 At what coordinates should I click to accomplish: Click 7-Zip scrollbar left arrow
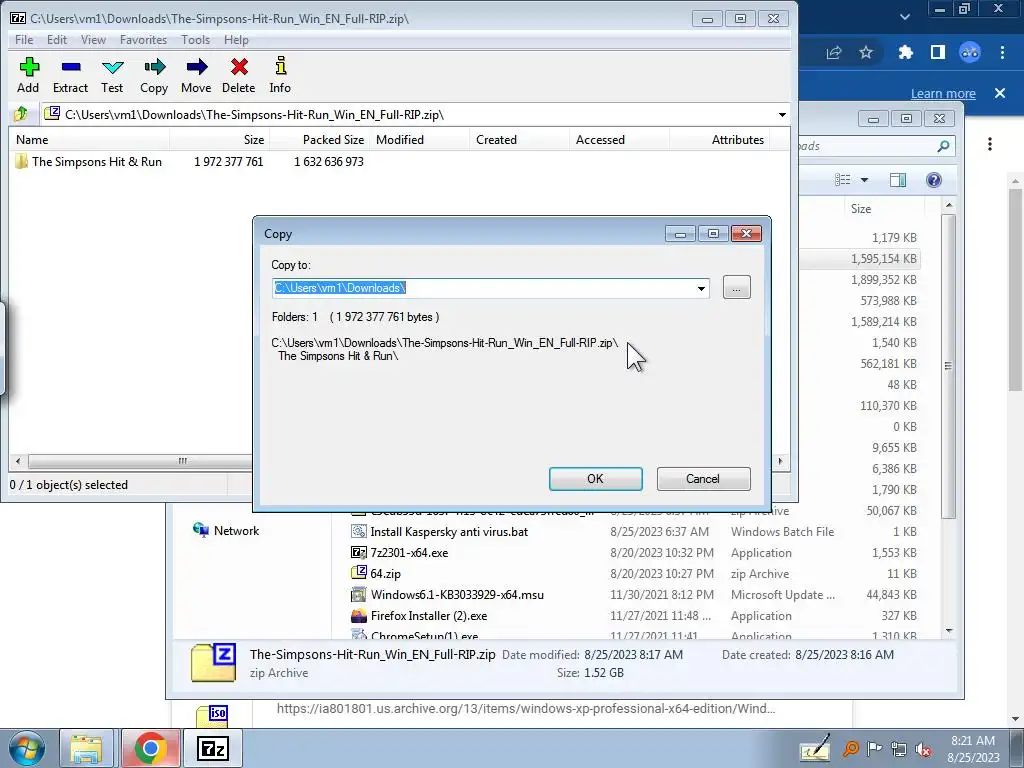click(x=18, y=461)
